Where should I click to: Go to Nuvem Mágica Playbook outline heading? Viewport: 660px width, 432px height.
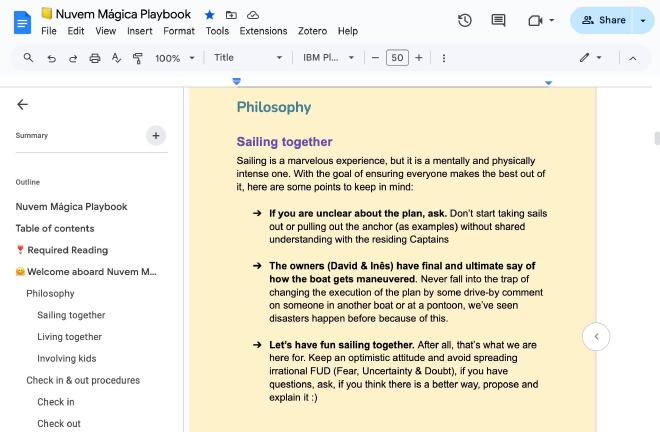(x=71, y=207)
